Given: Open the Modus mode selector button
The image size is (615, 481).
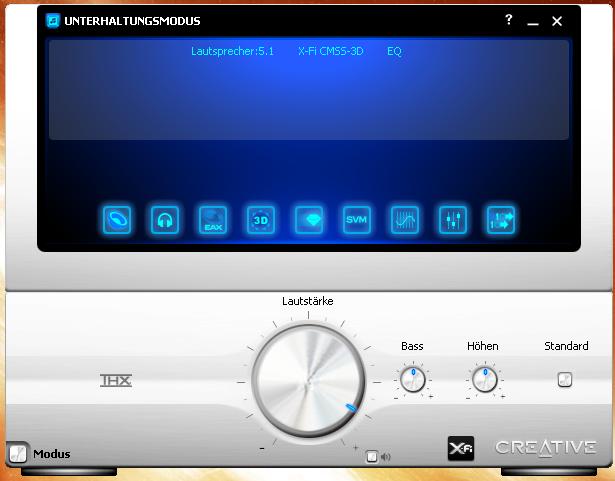Looking at the screenshot, I should tap(17, 454).
